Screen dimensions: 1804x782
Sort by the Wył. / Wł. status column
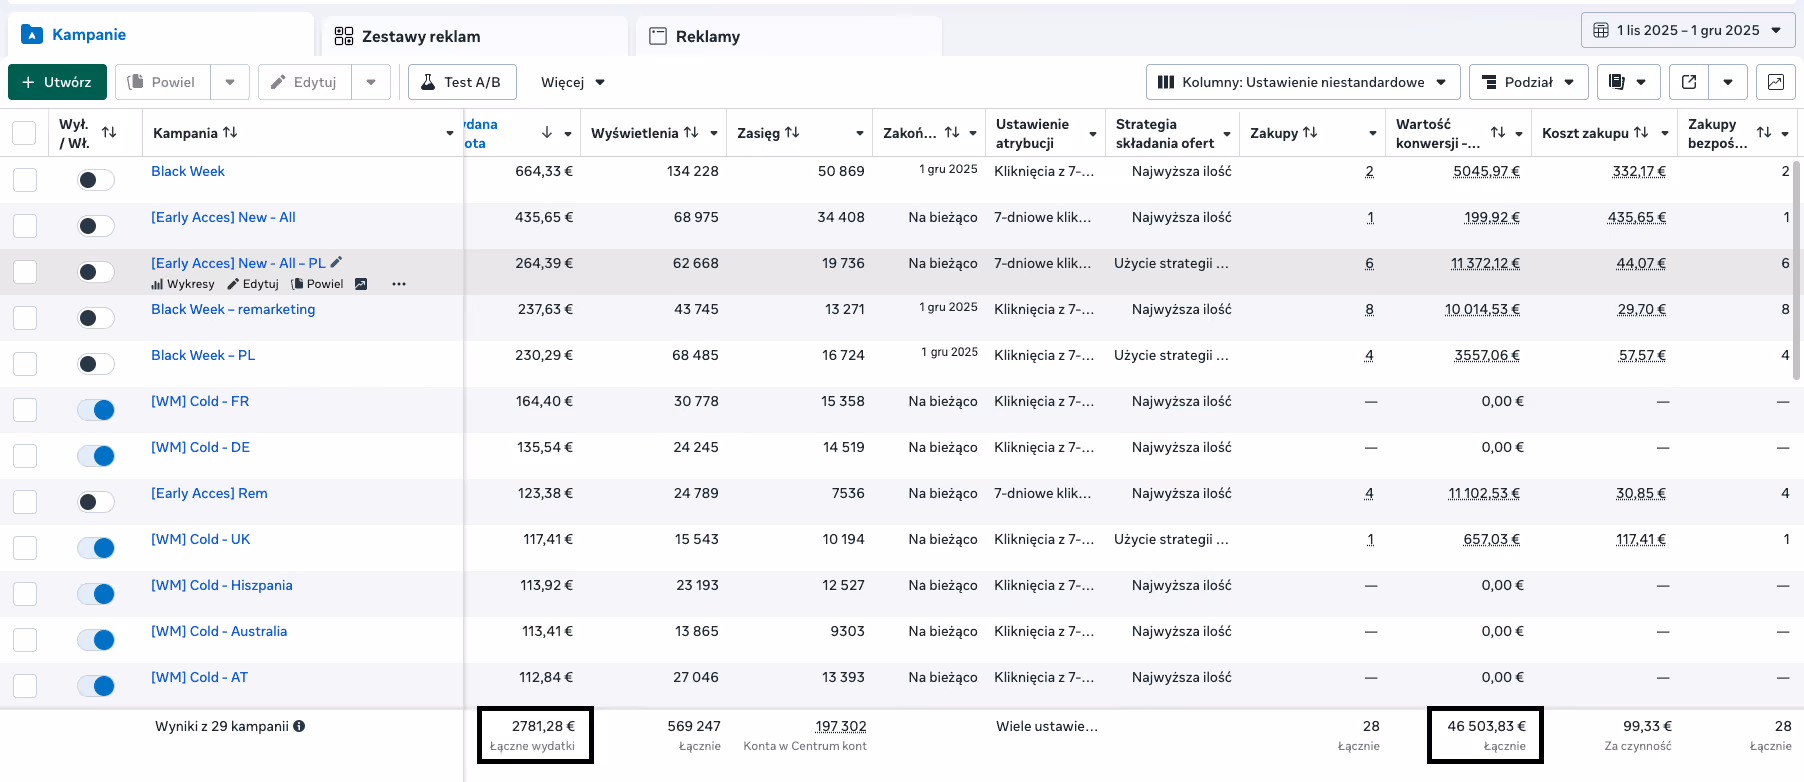[109, 132]
